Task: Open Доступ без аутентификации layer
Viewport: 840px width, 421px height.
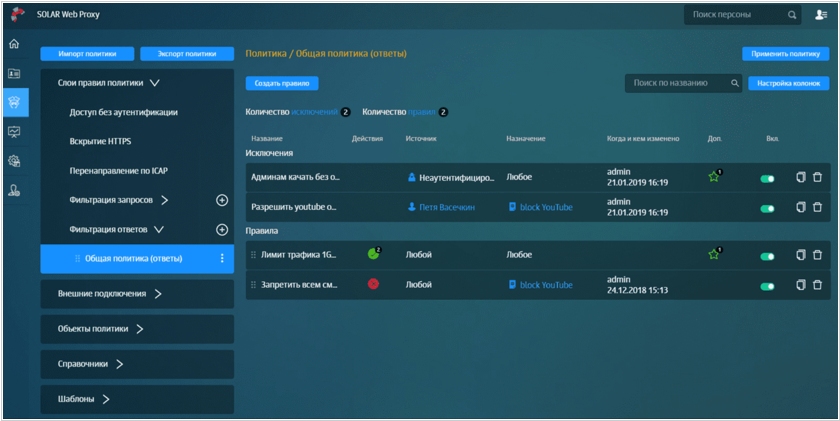Action: point(123,112)
